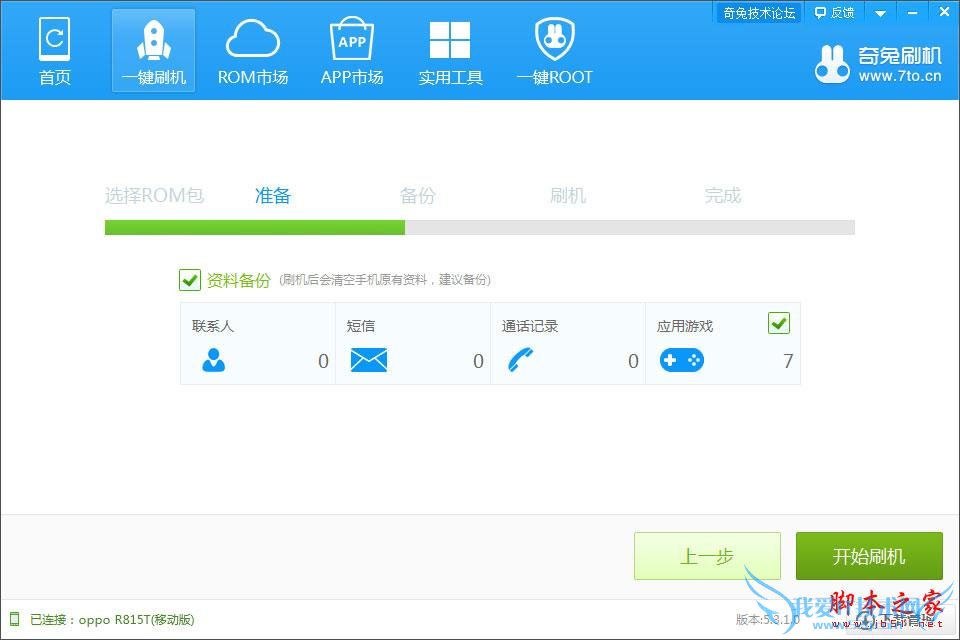Start 一键ROOT with the root icon
Screen dimensions: 960x640
pyautogui.click(x=554, y=48)
